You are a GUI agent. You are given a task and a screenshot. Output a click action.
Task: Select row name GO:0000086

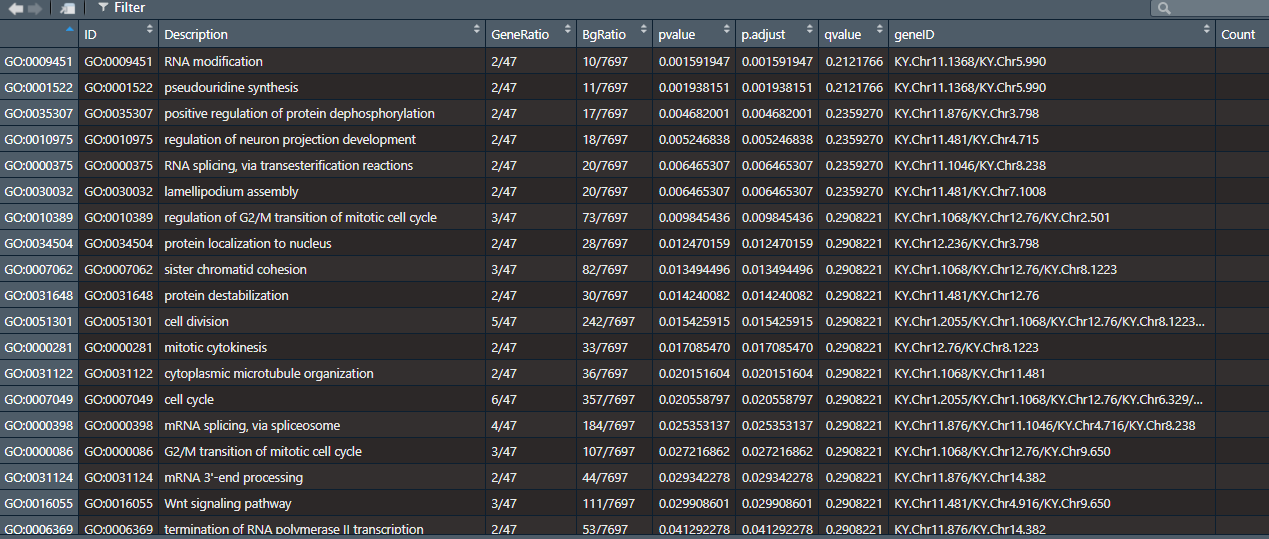[39, 451]
